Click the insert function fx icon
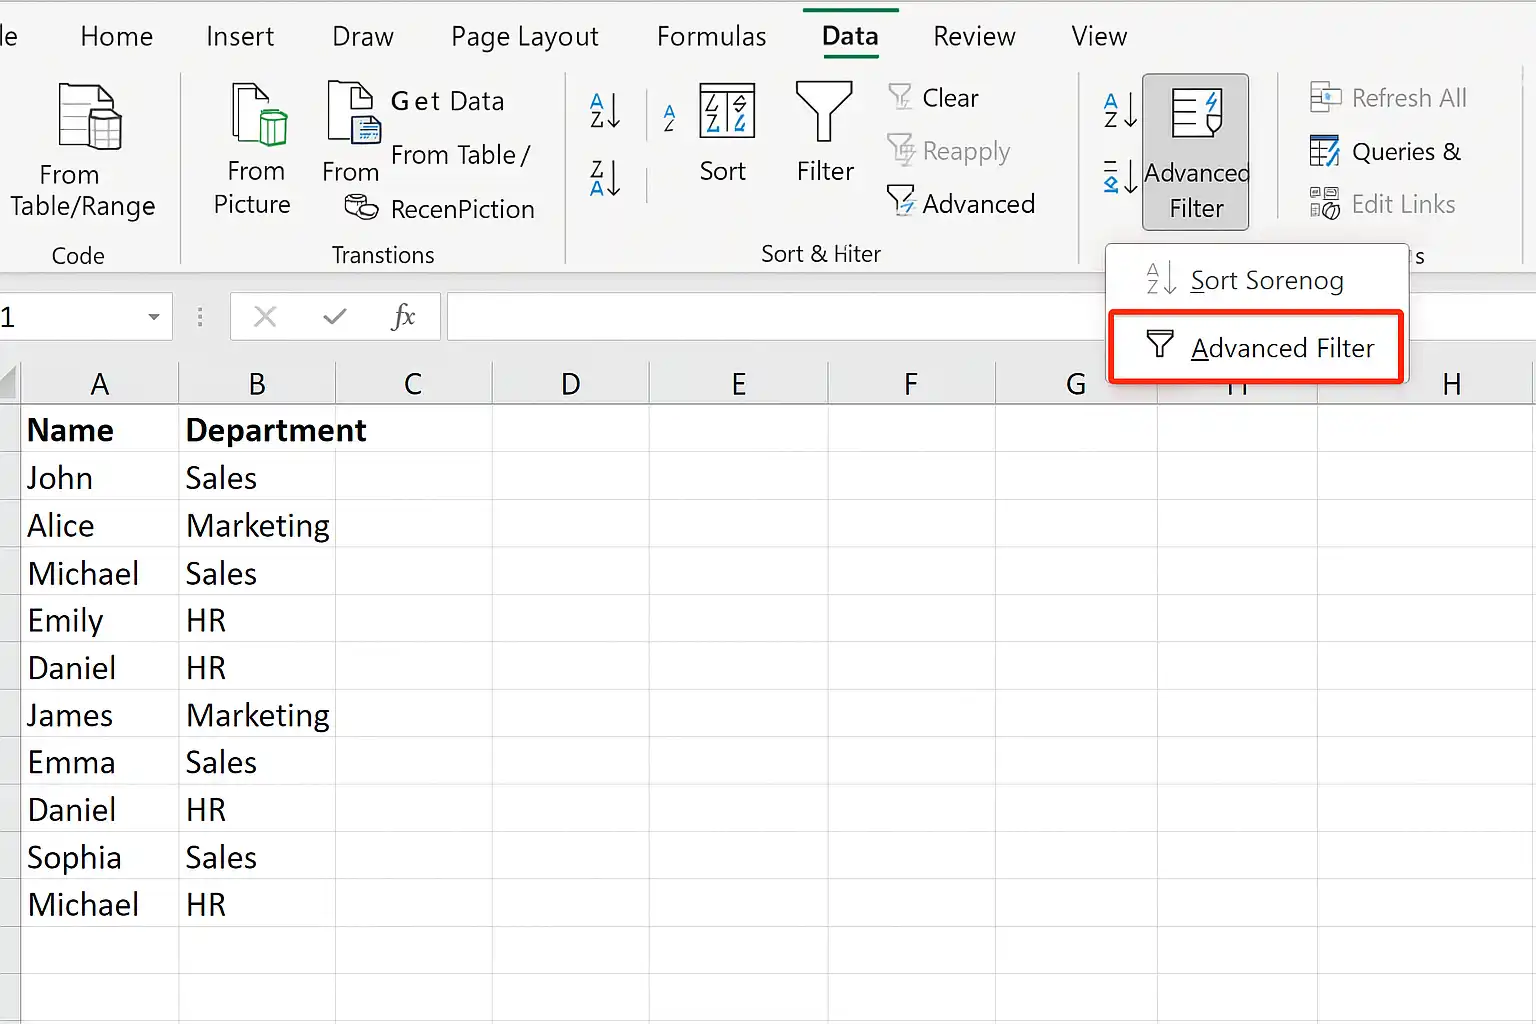Screen dimensions: 1536x1024 [x=403, y=317]
